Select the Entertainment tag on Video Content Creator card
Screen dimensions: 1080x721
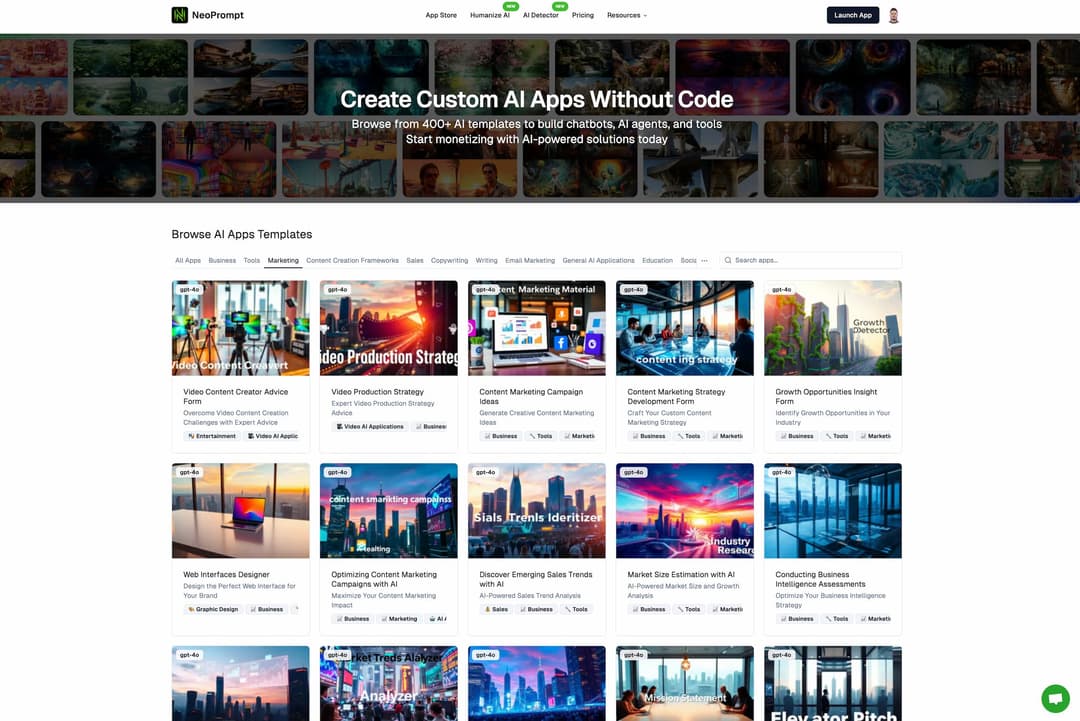212,436
